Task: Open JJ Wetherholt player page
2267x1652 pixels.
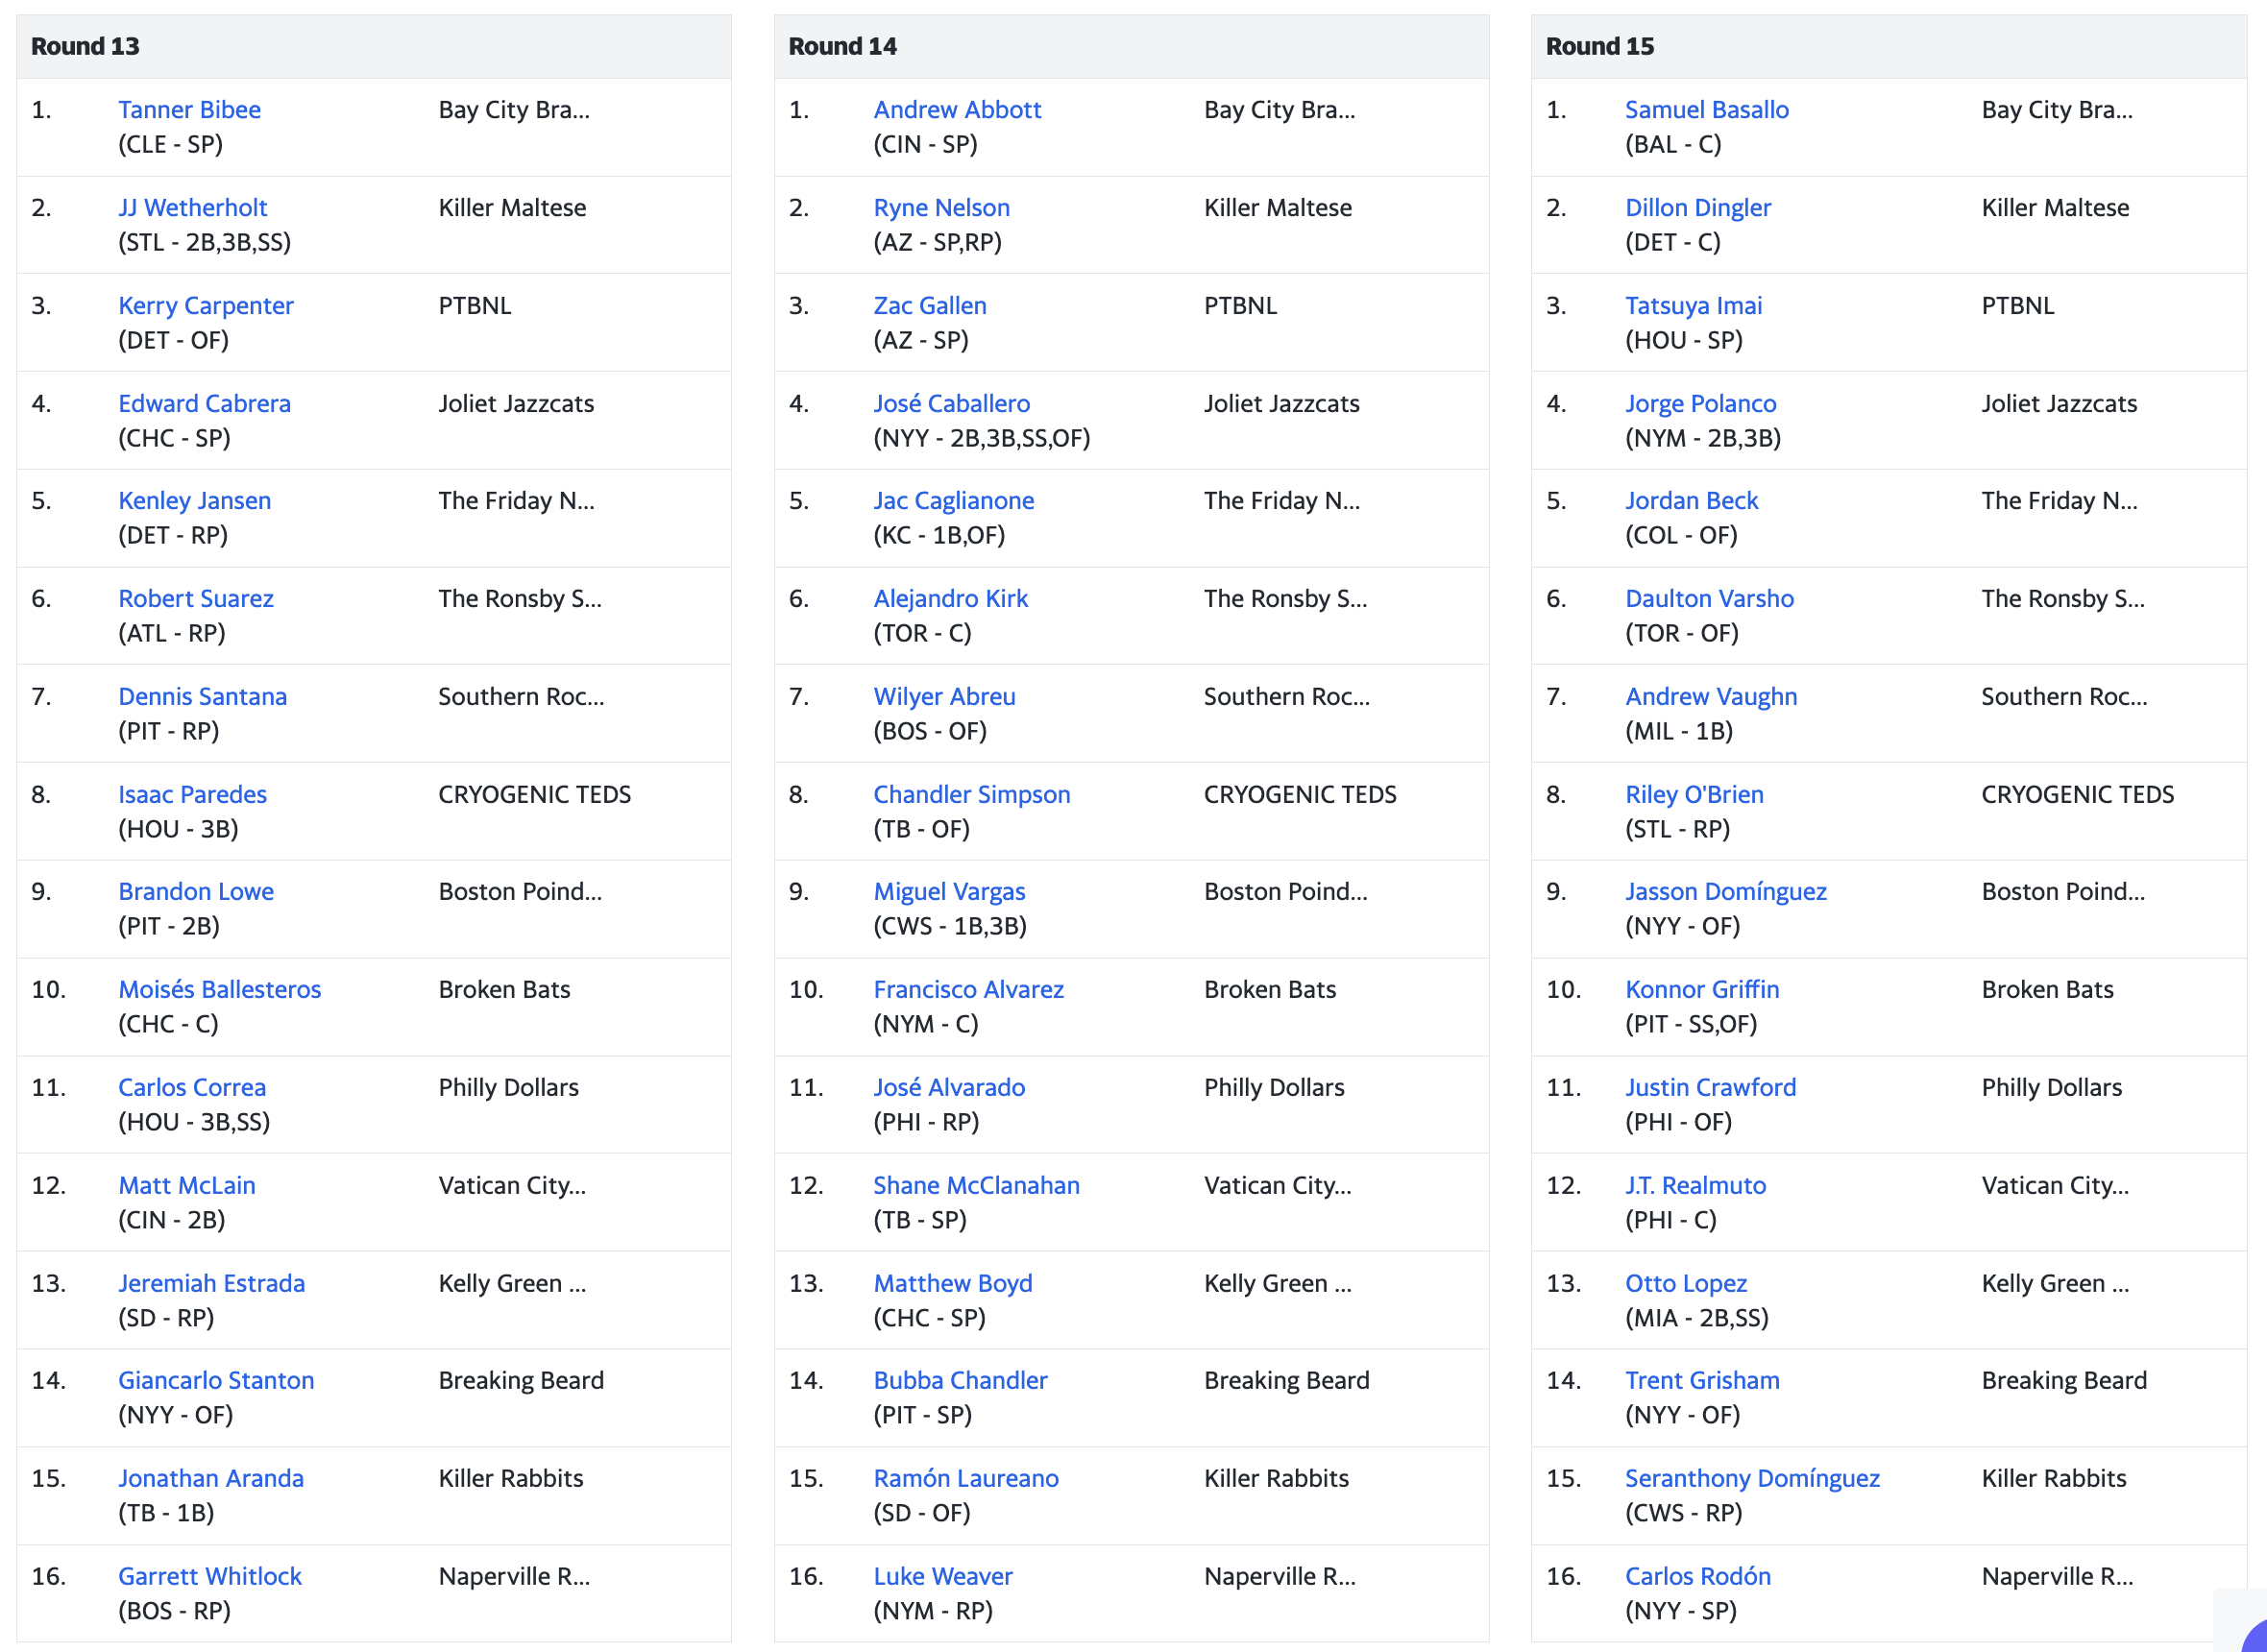Action: tap(192, 207)
